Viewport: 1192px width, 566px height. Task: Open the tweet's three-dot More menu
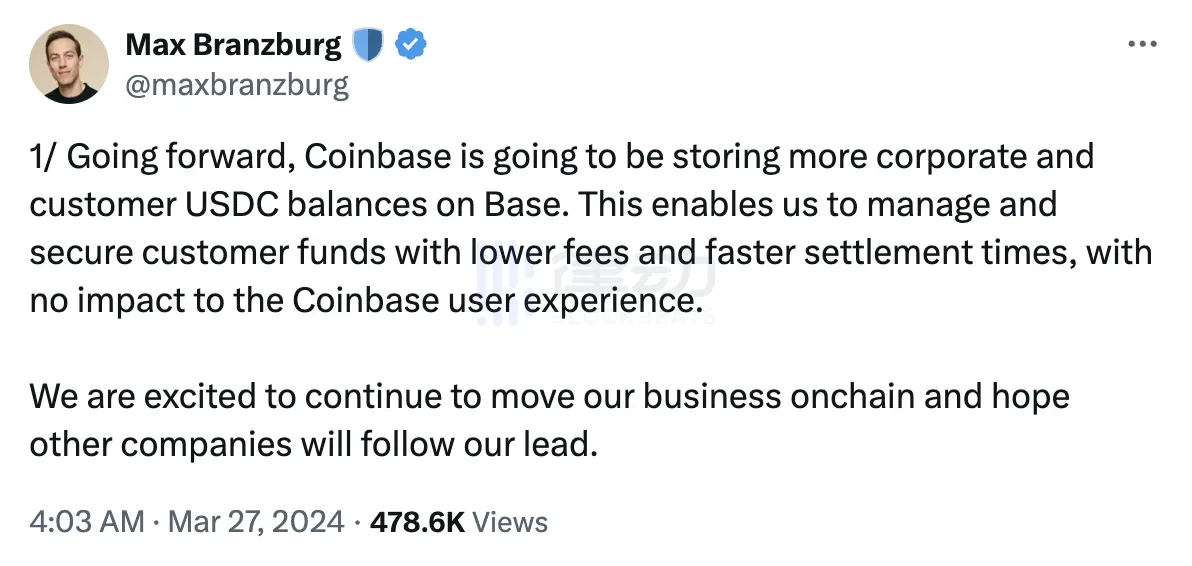tap(1141, 45)
